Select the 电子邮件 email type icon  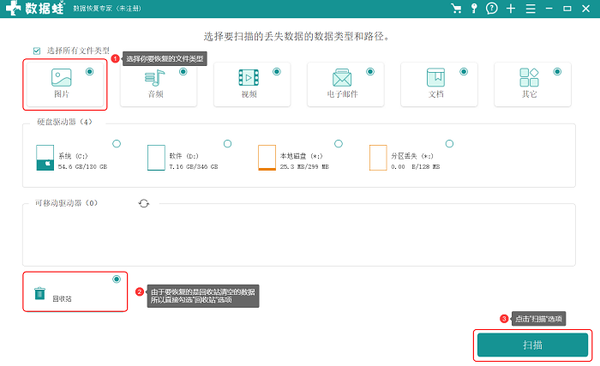coord(342,78)
